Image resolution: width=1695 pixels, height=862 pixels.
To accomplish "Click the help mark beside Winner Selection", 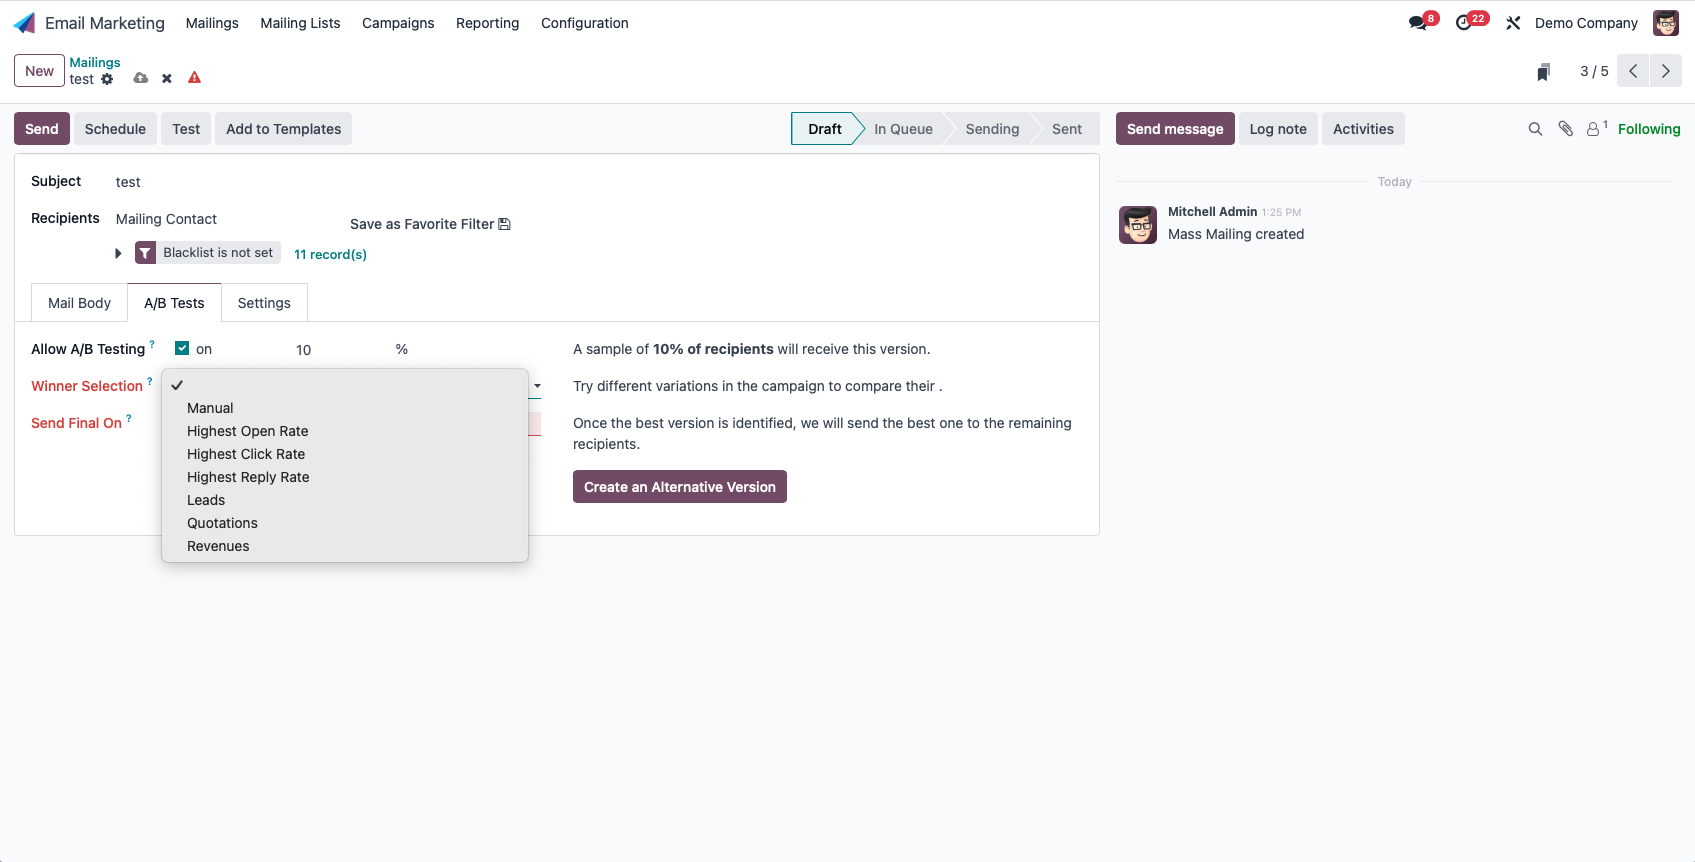I will pyautogui.click(x=150, y=381).
